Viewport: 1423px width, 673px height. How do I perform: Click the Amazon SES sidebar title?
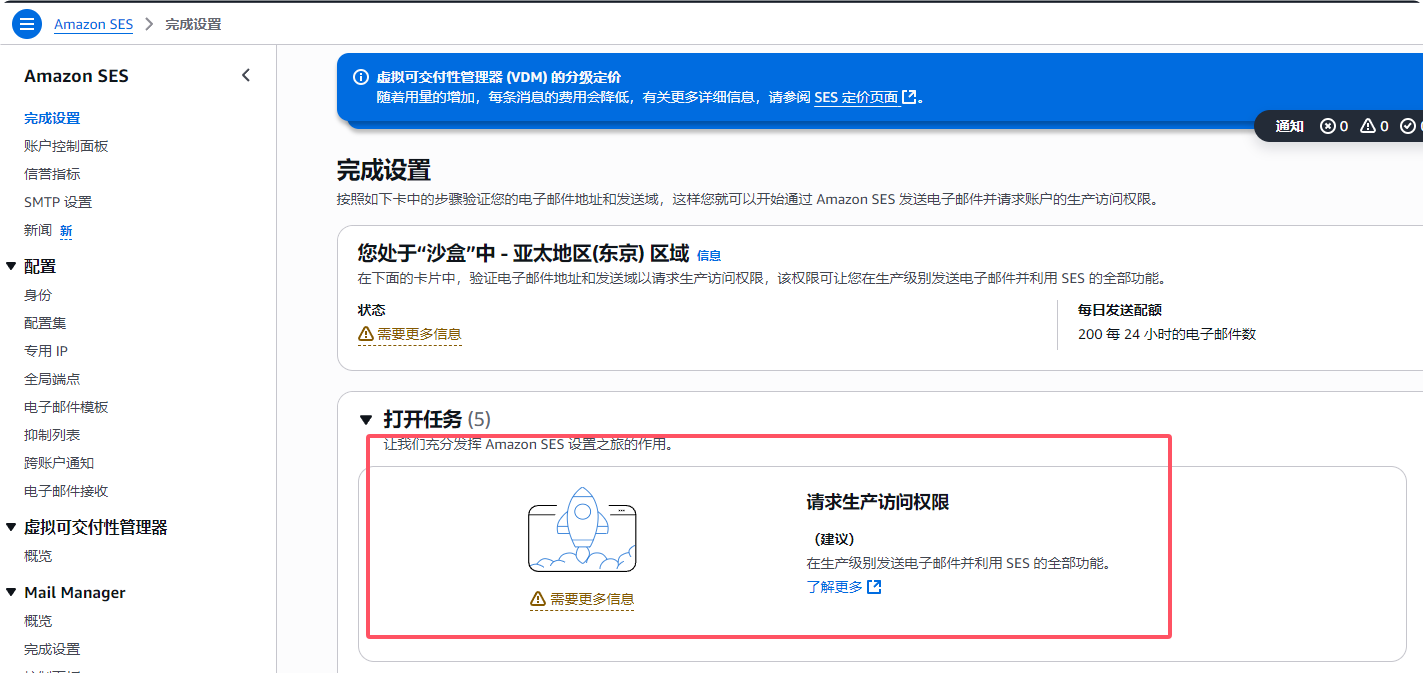point(76,76)
